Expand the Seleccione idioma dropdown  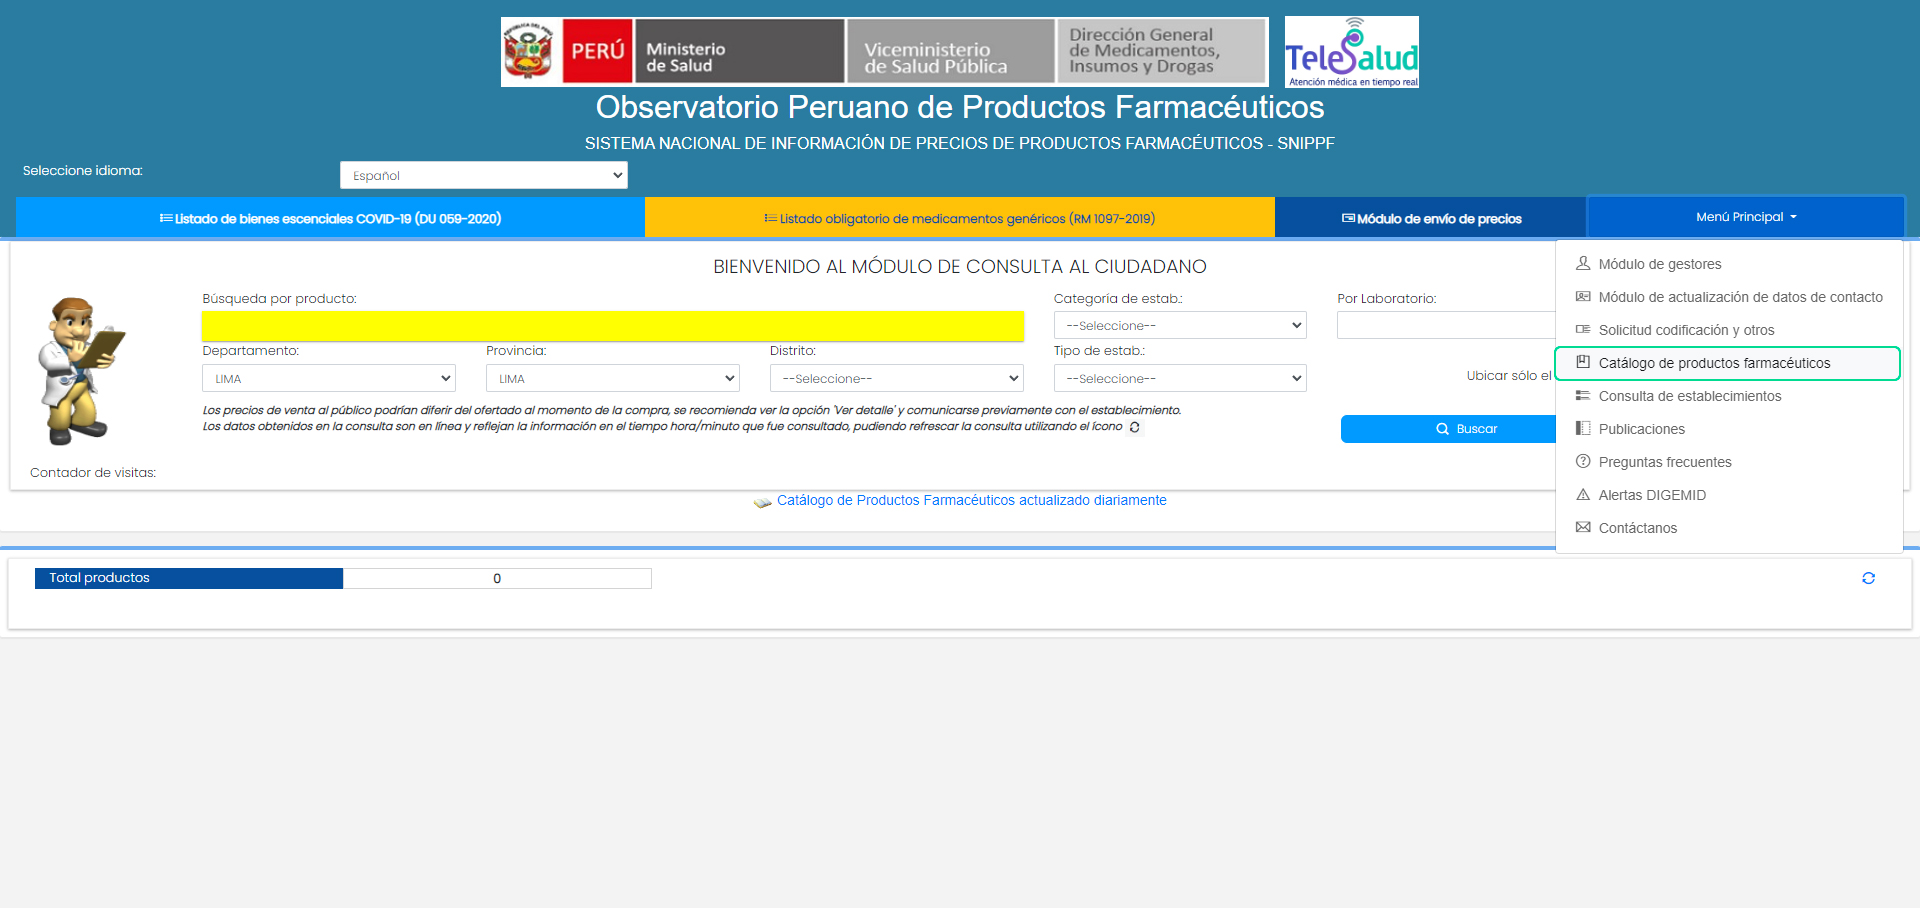[484, 175]
